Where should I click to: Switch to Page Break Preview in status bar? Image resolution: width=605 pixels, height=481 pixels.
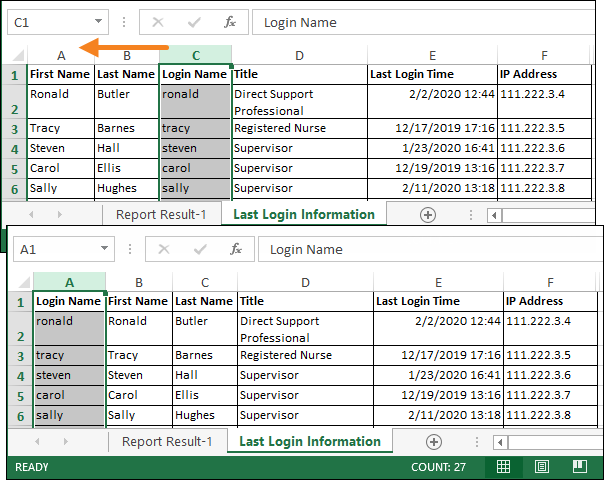580,467
